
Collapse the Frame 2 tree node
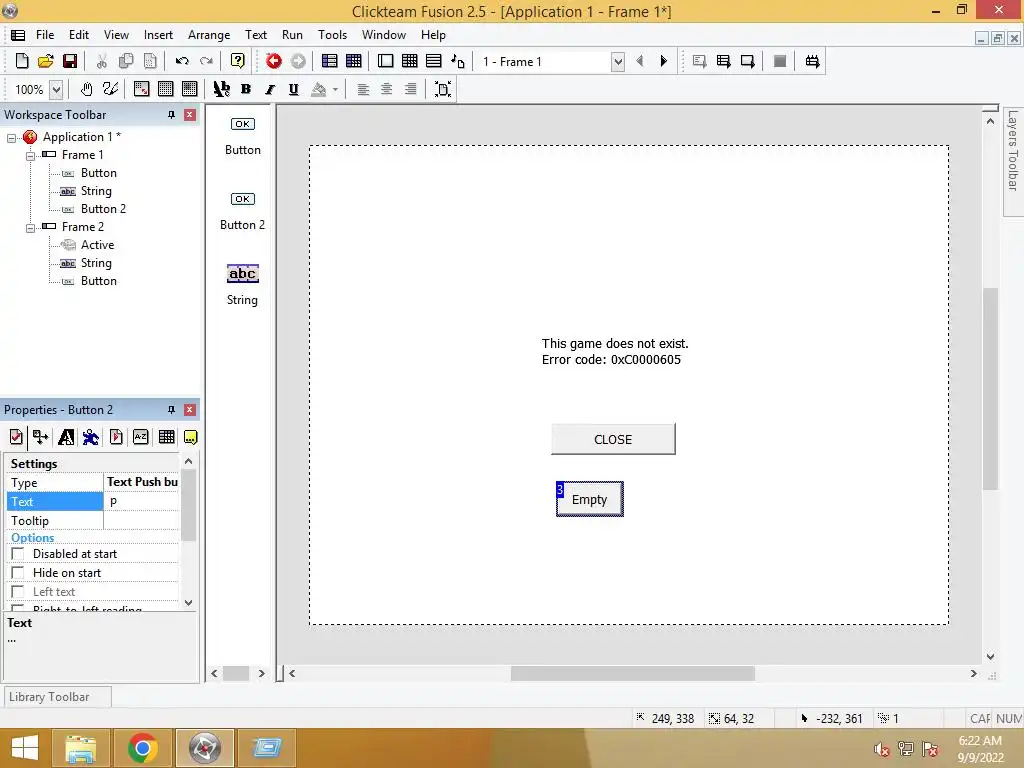click(x=30, y=228)
